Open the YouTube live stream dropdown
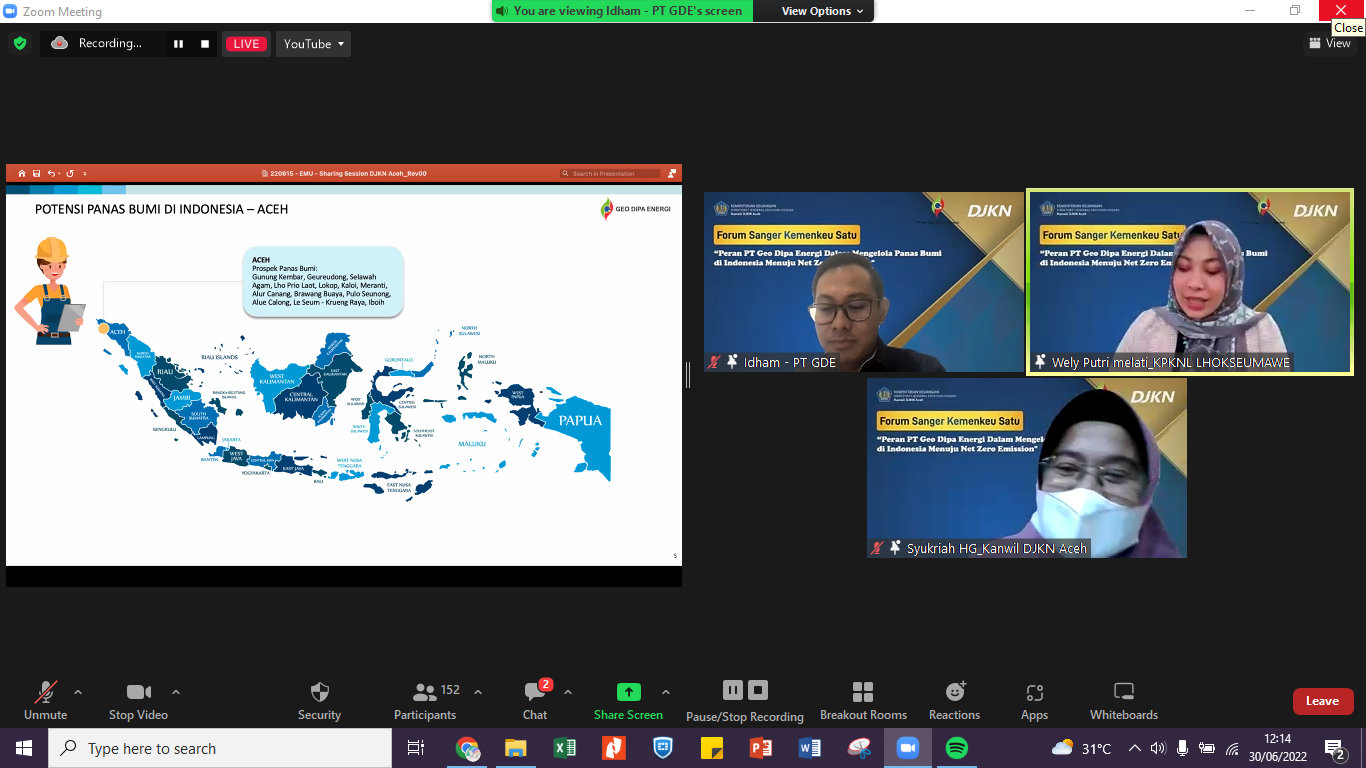 (313, 44)
